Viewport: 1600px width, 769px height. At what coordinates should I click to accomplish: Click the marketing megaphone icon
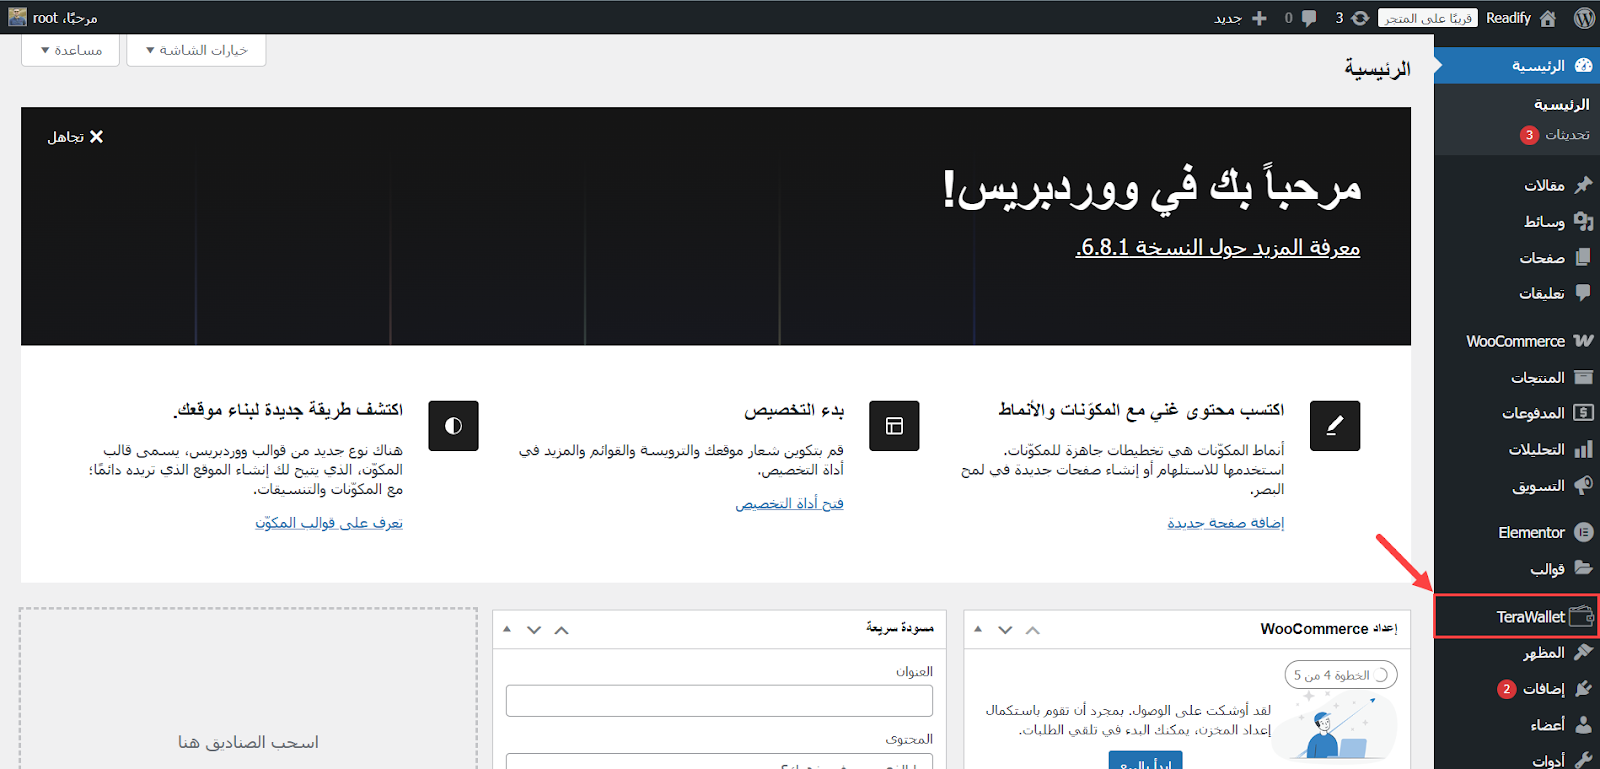point(1583,485)
